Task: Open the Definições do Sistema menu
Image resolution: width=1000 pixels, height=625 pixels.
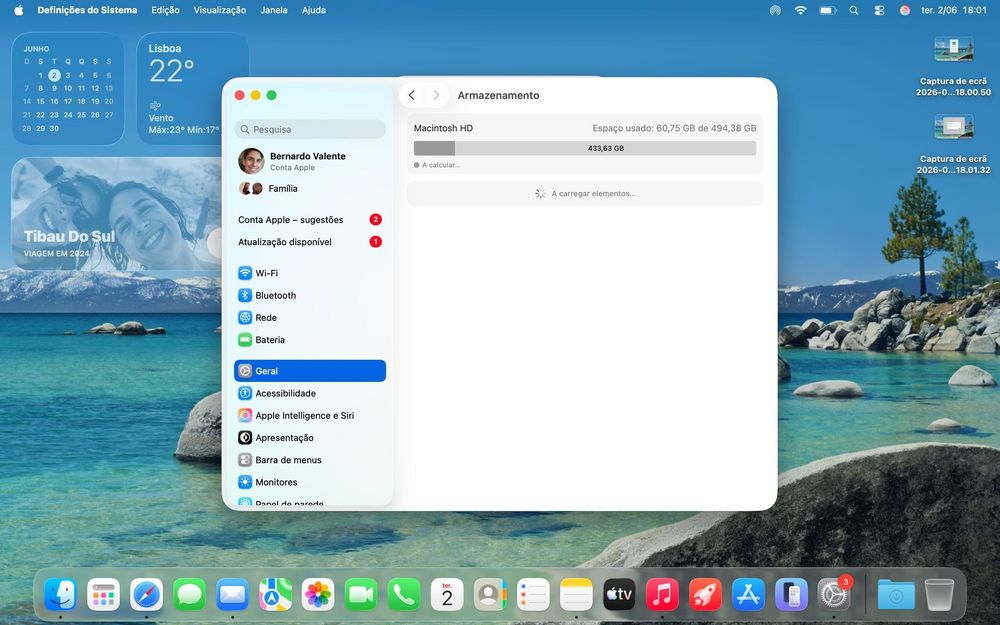Action: click(87, 10)
